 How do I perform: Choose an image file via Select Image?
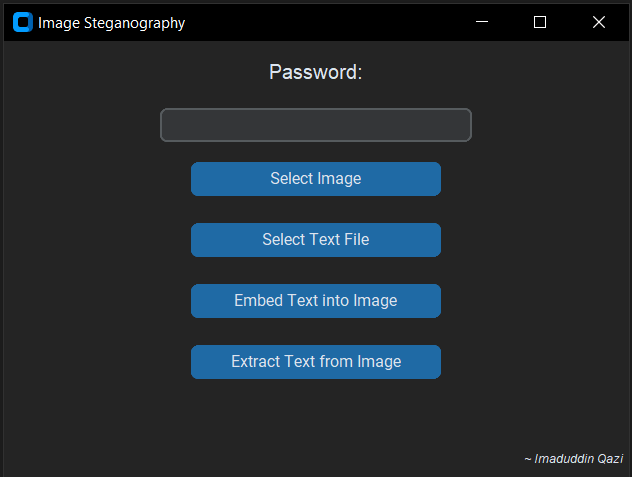pos(315,179)
